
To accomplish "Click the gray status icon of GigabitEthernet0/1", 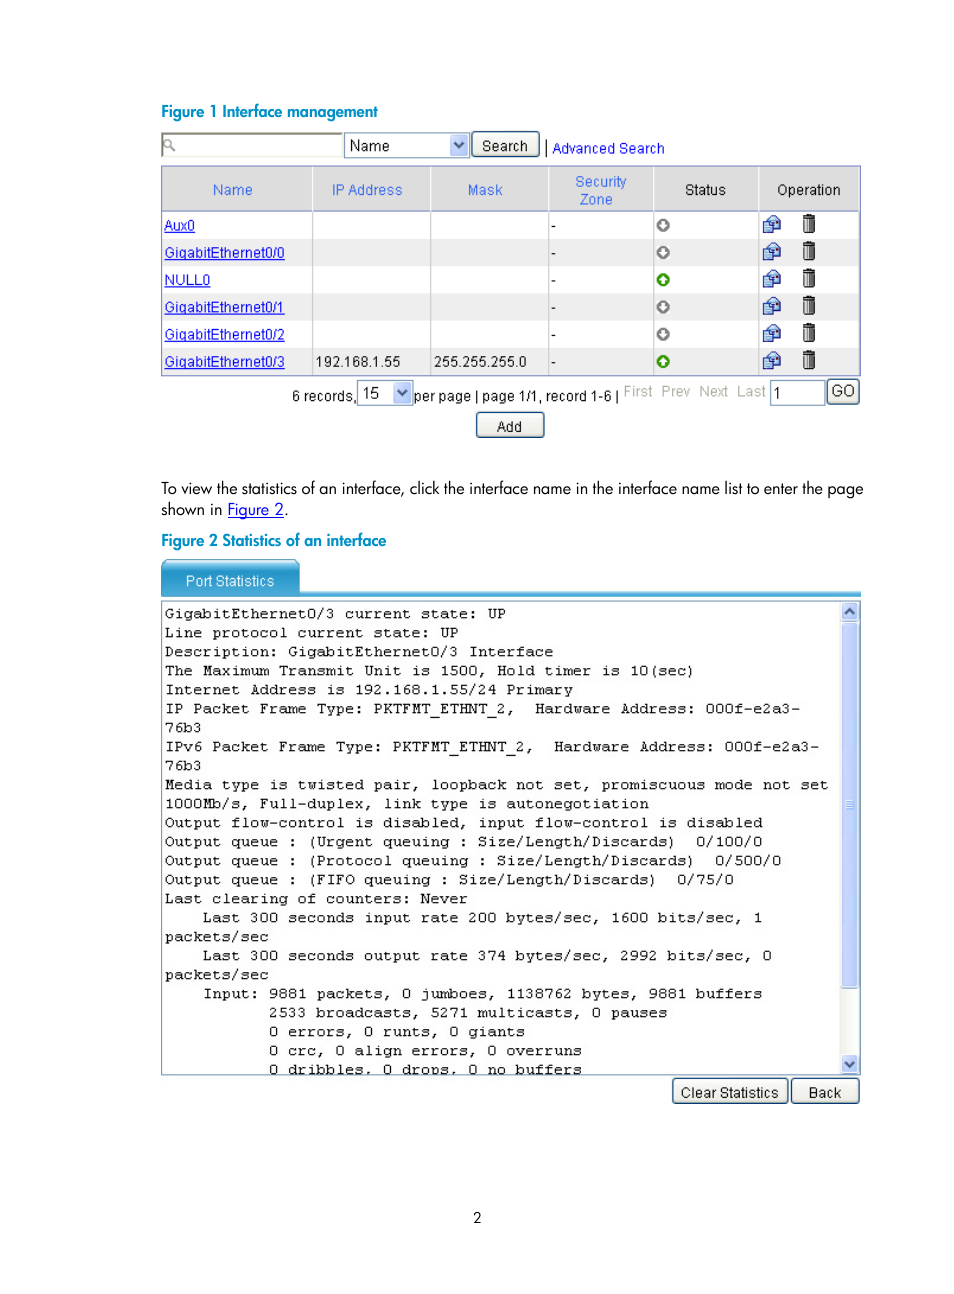I will (x=663, y=307).
